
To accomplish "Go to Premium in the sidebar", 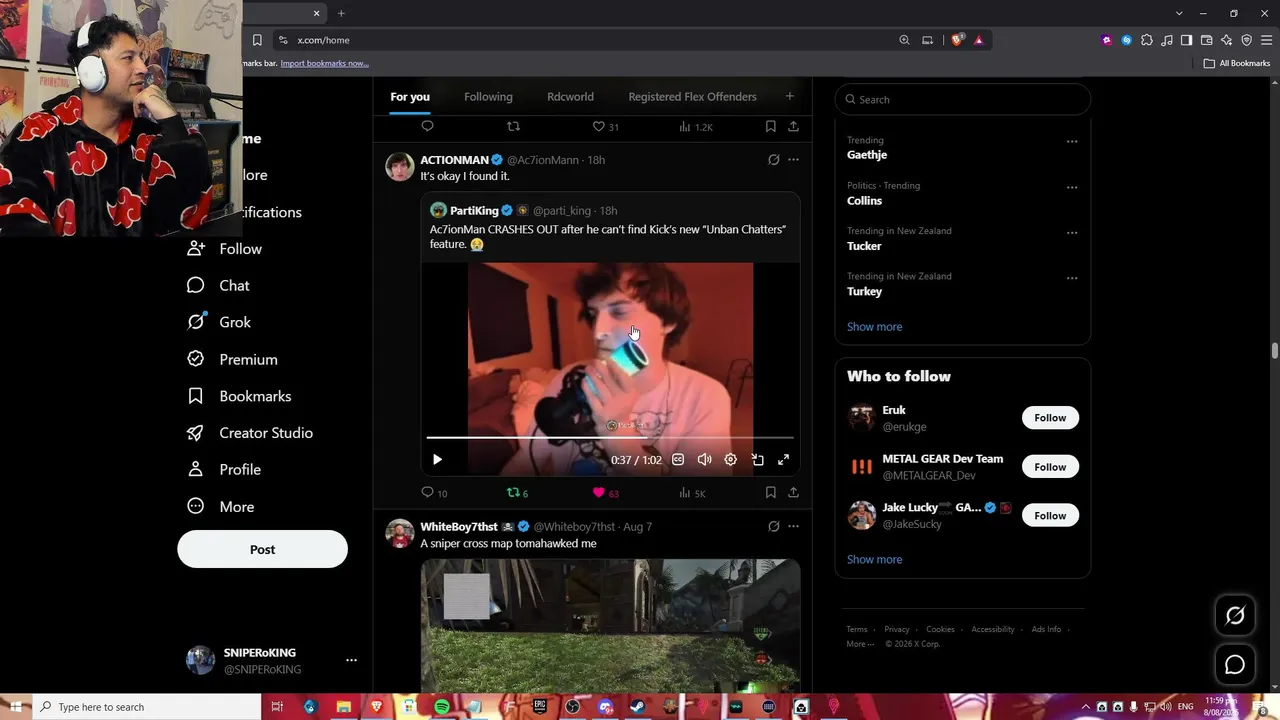I will pyautogui.click(x=232, y=359).
